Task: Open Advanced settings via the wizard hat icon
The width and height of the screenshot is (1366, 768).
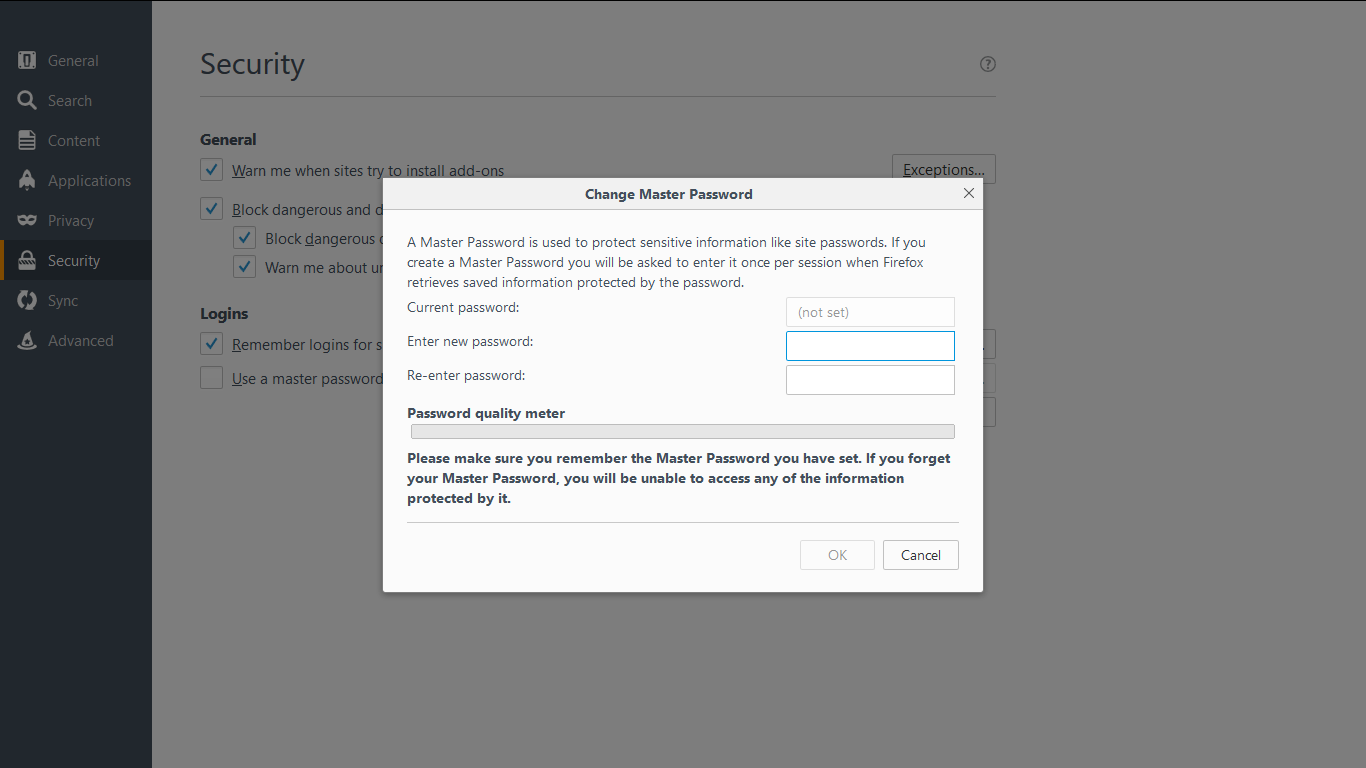Action: point(26,340)
